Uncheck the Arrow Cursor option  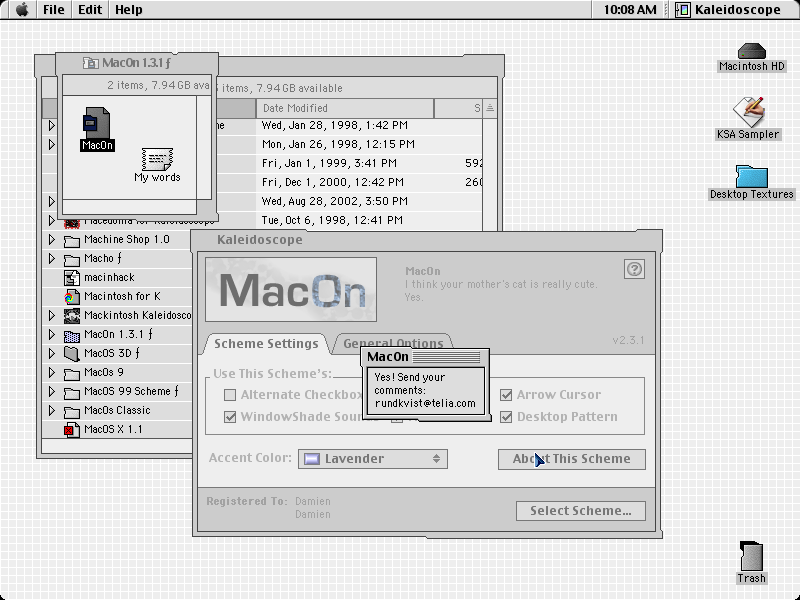point(506,395)
